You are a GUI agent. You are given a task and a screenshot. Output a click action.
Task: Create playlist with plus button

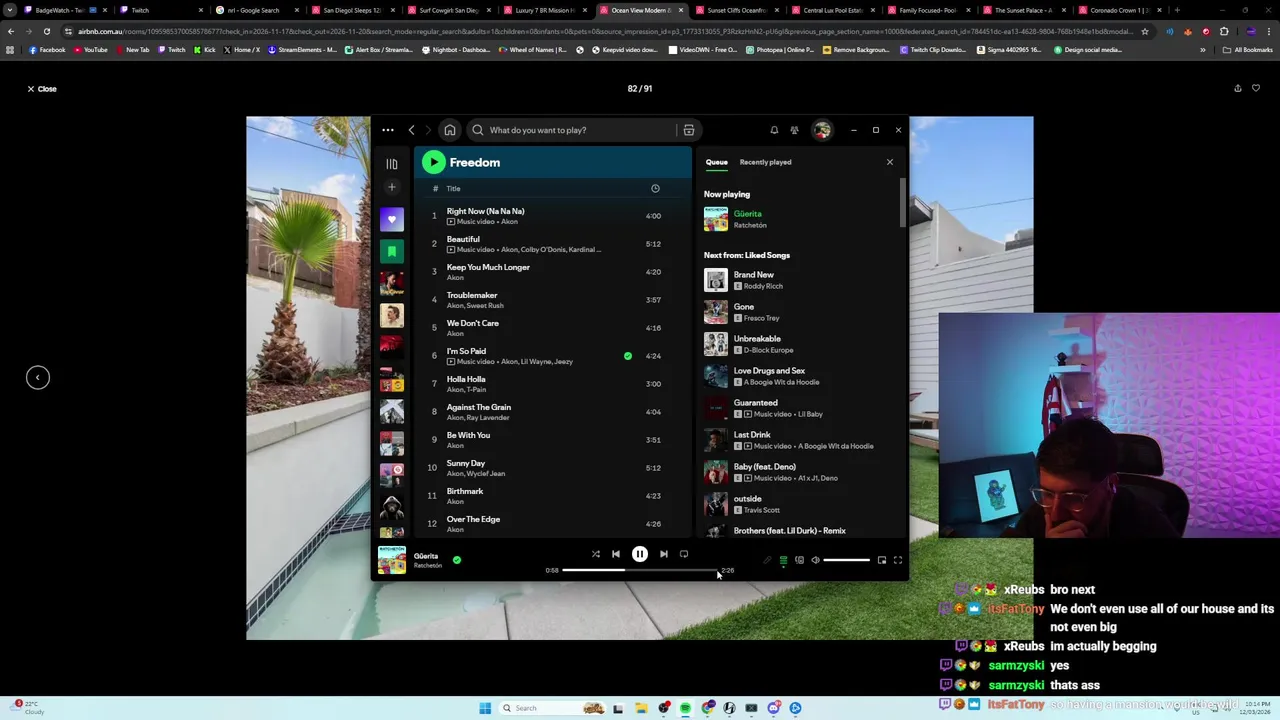tap(392, 187)
